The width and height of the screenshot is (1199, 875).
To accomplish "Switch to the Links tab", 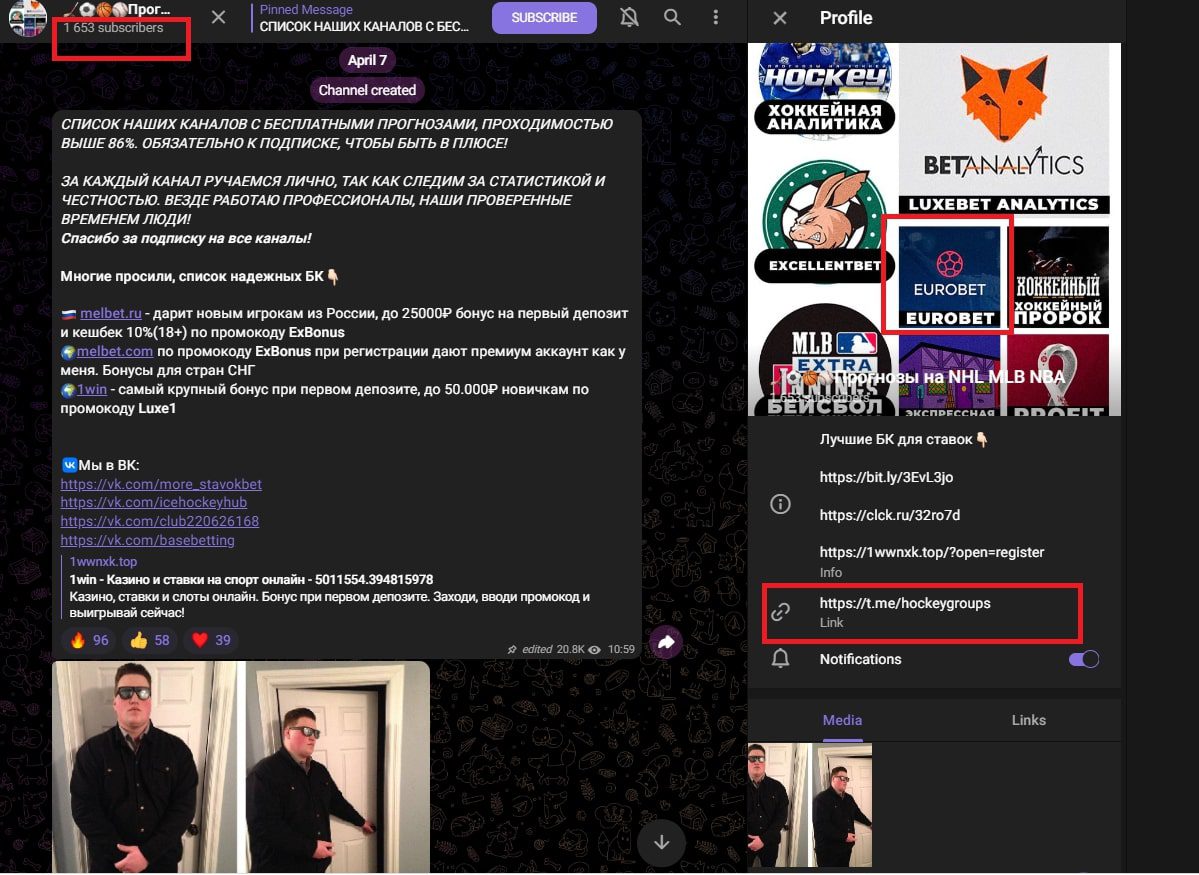I will click(1028, 720).
